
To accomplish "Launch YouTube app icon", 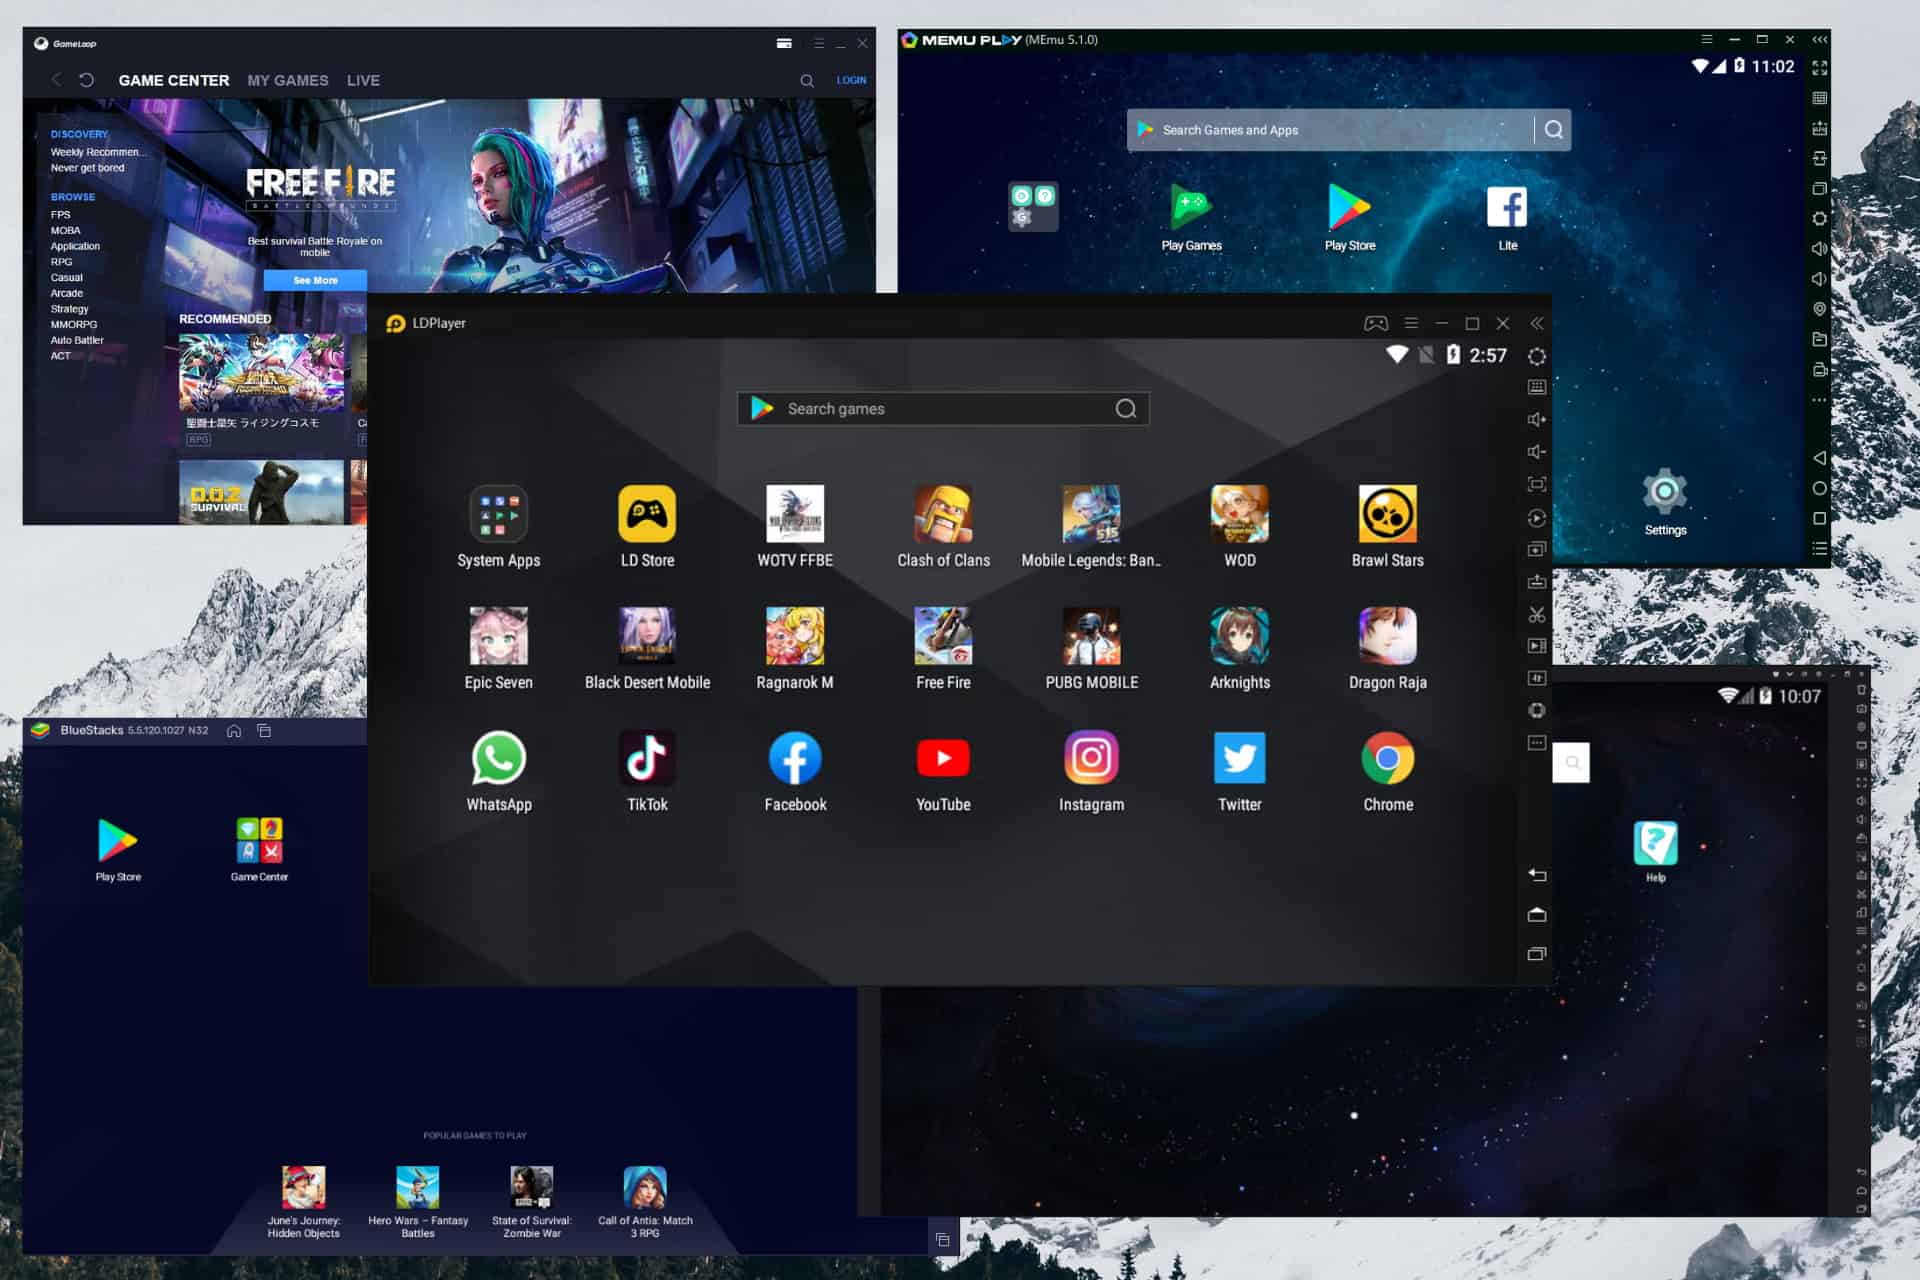I will point(943,758).
